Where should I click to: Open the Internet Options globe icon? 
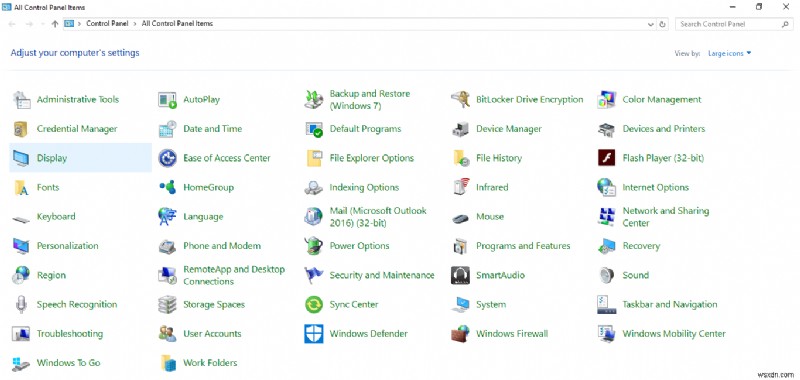(x=607, y=187)
